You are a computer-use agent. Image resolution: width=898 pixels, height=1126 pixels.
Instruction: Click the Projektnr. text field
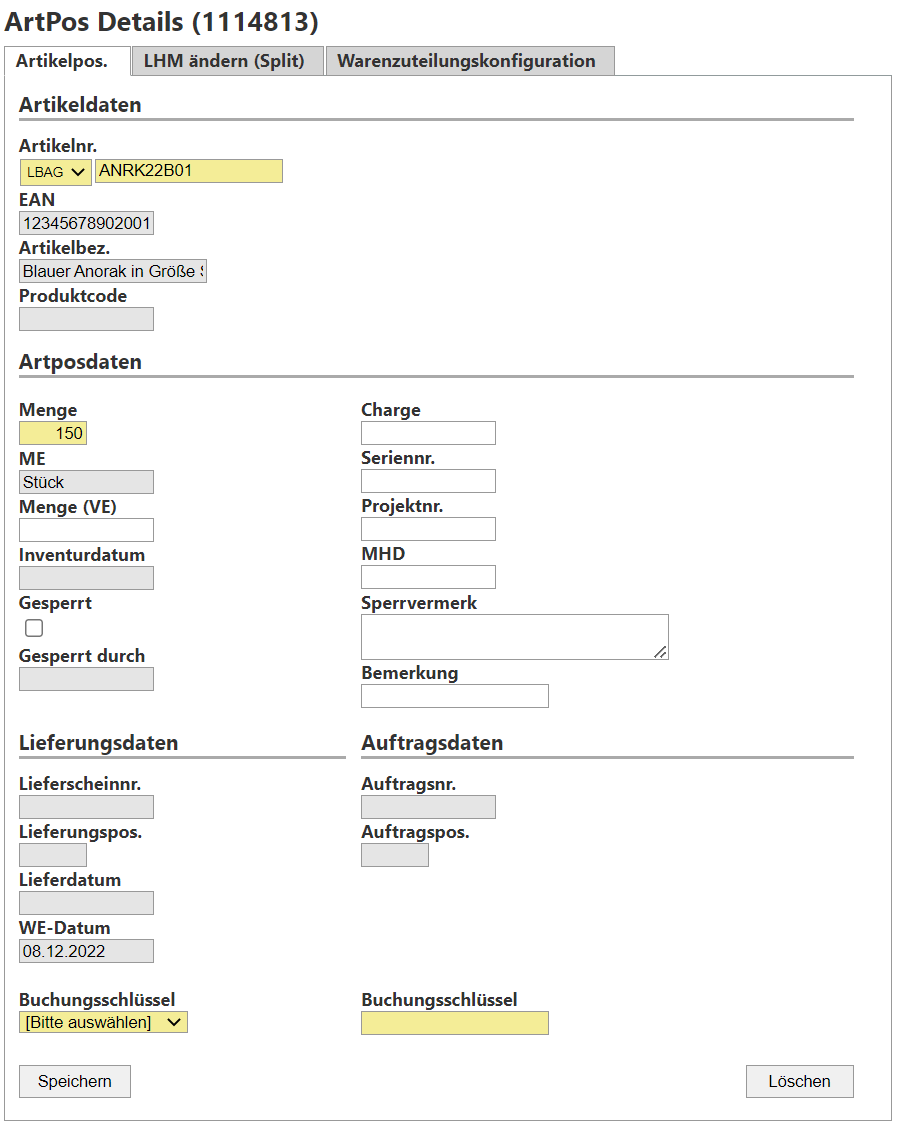pyautogui.click(x=428, y=529)
